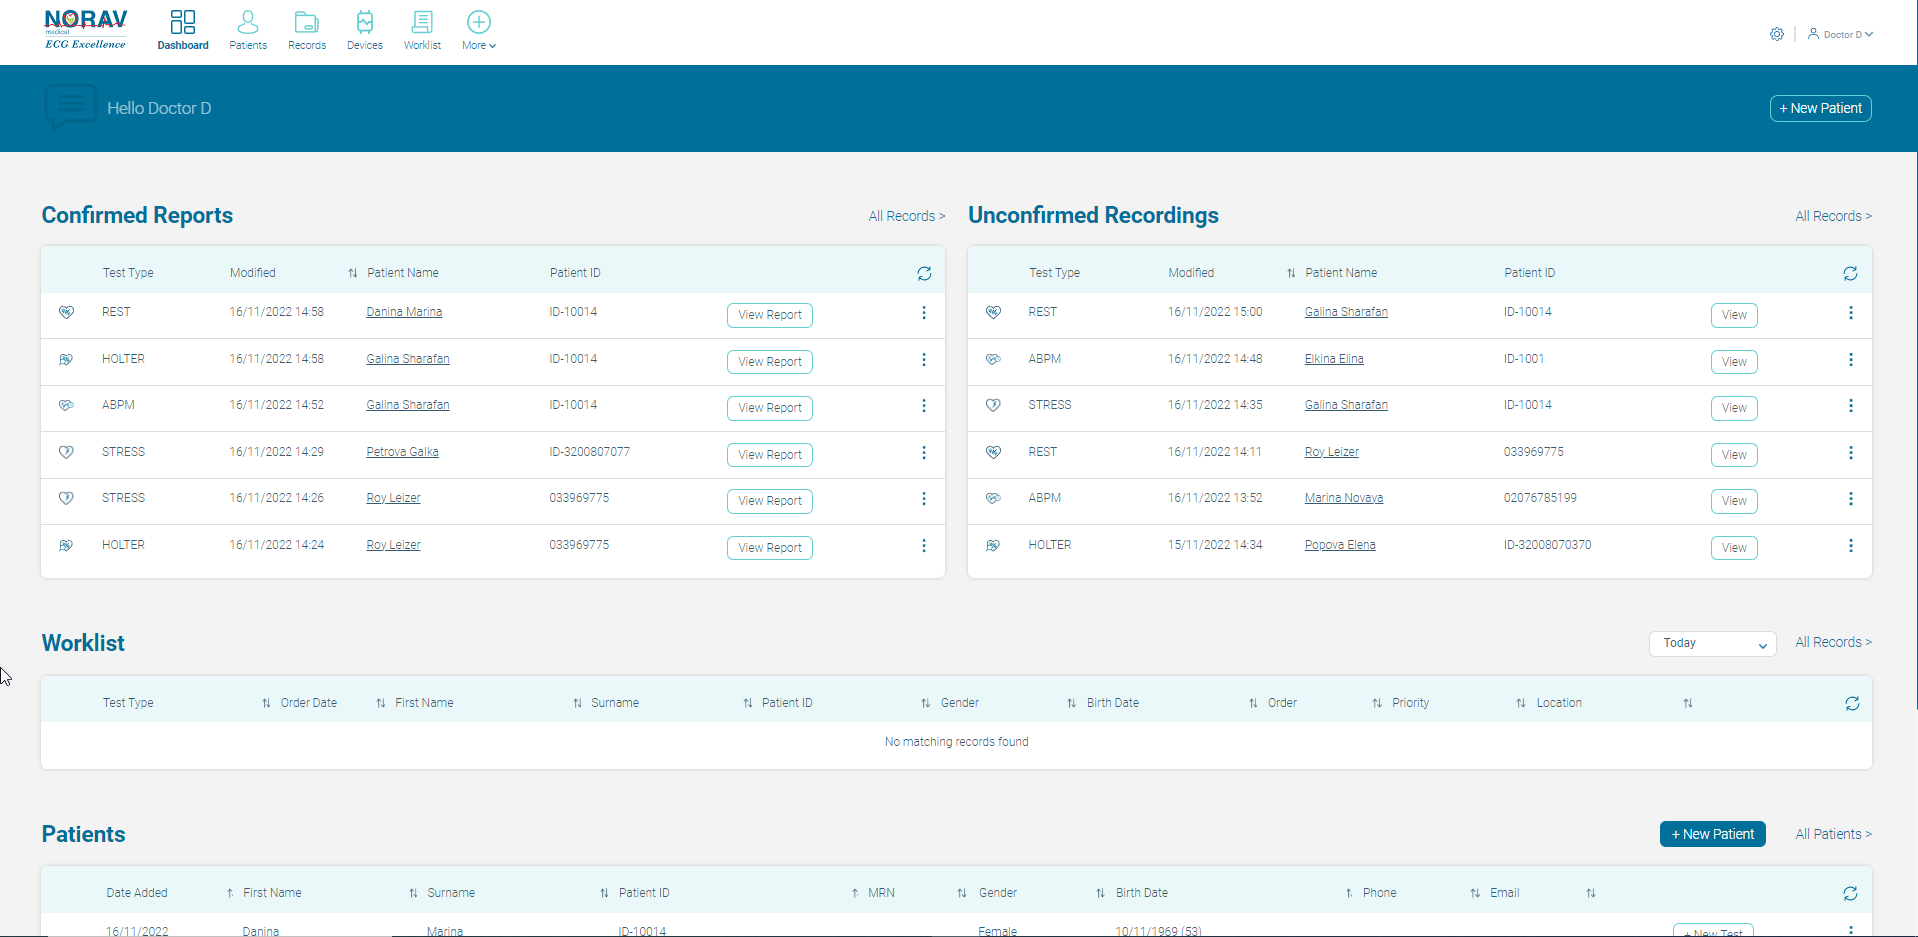View Report for Roy Leizer STRESS
Screen dimensions: 1918x937
tap(769, 501)
